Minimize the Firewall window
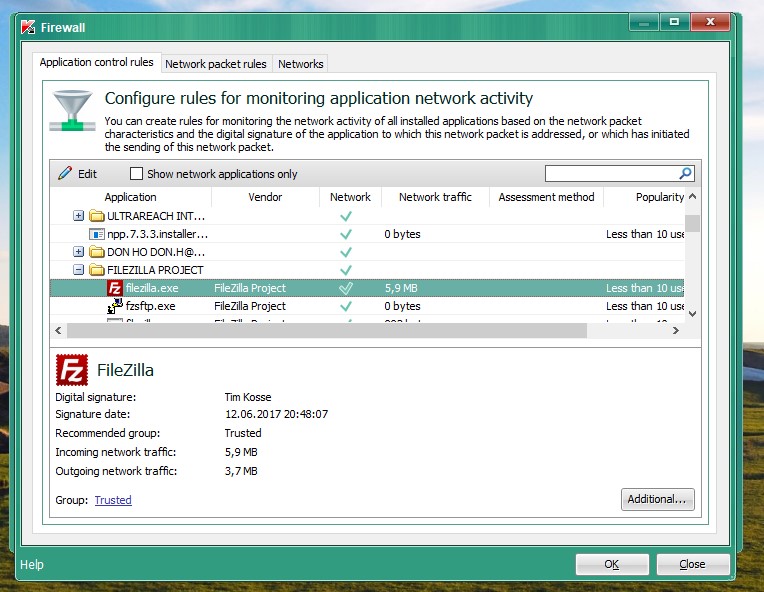 (644, 22)
